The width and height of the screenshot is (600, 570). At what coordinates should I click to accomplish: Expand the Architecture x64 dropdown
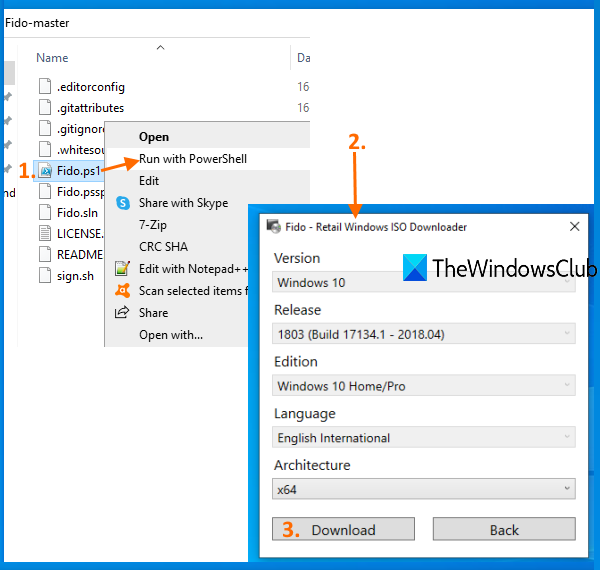pos(424,489)
